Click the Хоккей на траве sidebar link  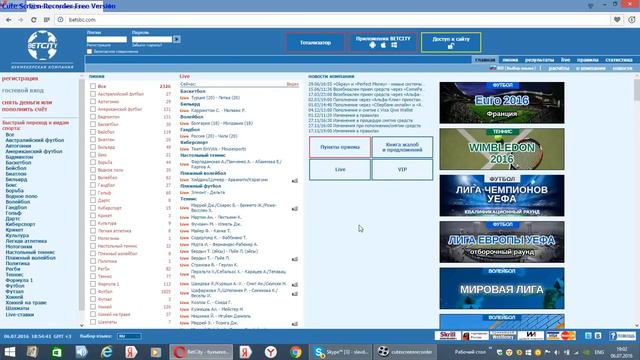point(26,303)
